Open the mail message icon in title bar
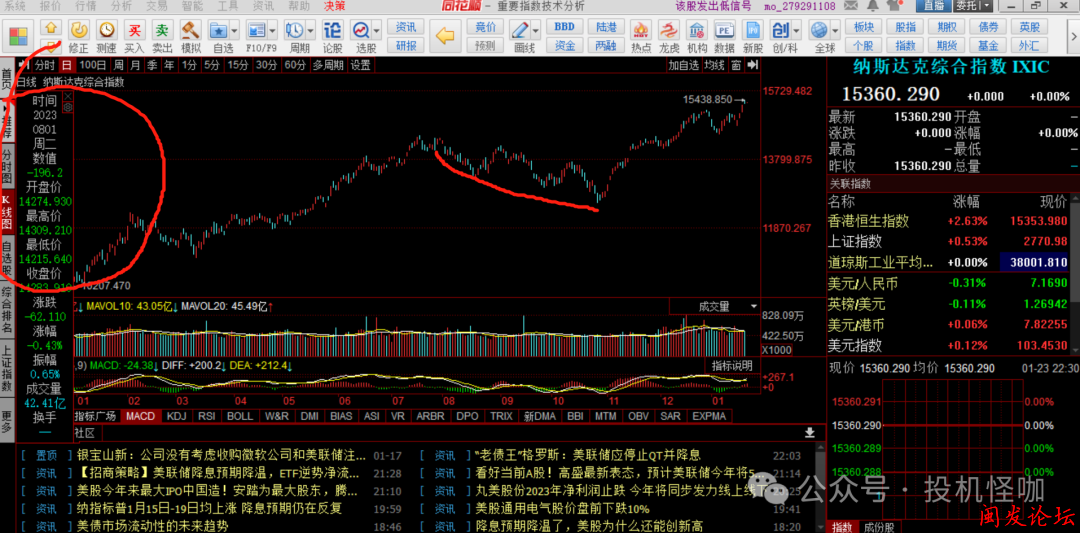The width and height of the screenshot is (1080, 533). point(853,6)
